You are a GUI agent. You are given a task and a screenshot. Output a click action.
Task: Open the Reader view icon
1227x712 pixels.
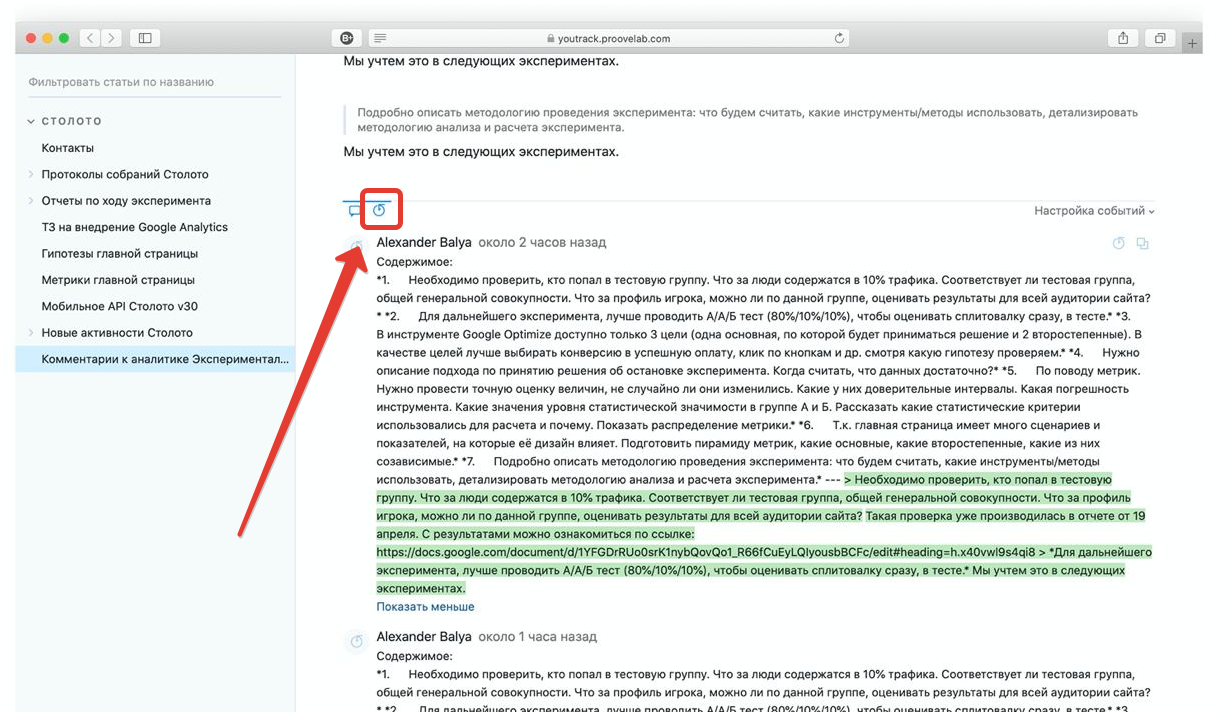point(379,38)
